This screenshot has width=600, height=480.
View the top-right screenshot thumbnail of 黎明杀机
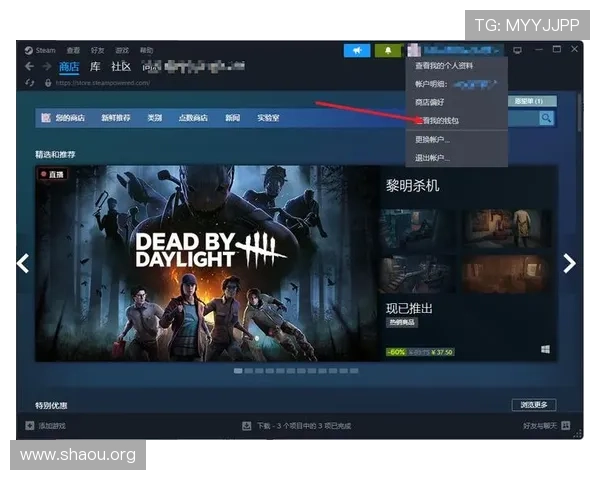506,228
